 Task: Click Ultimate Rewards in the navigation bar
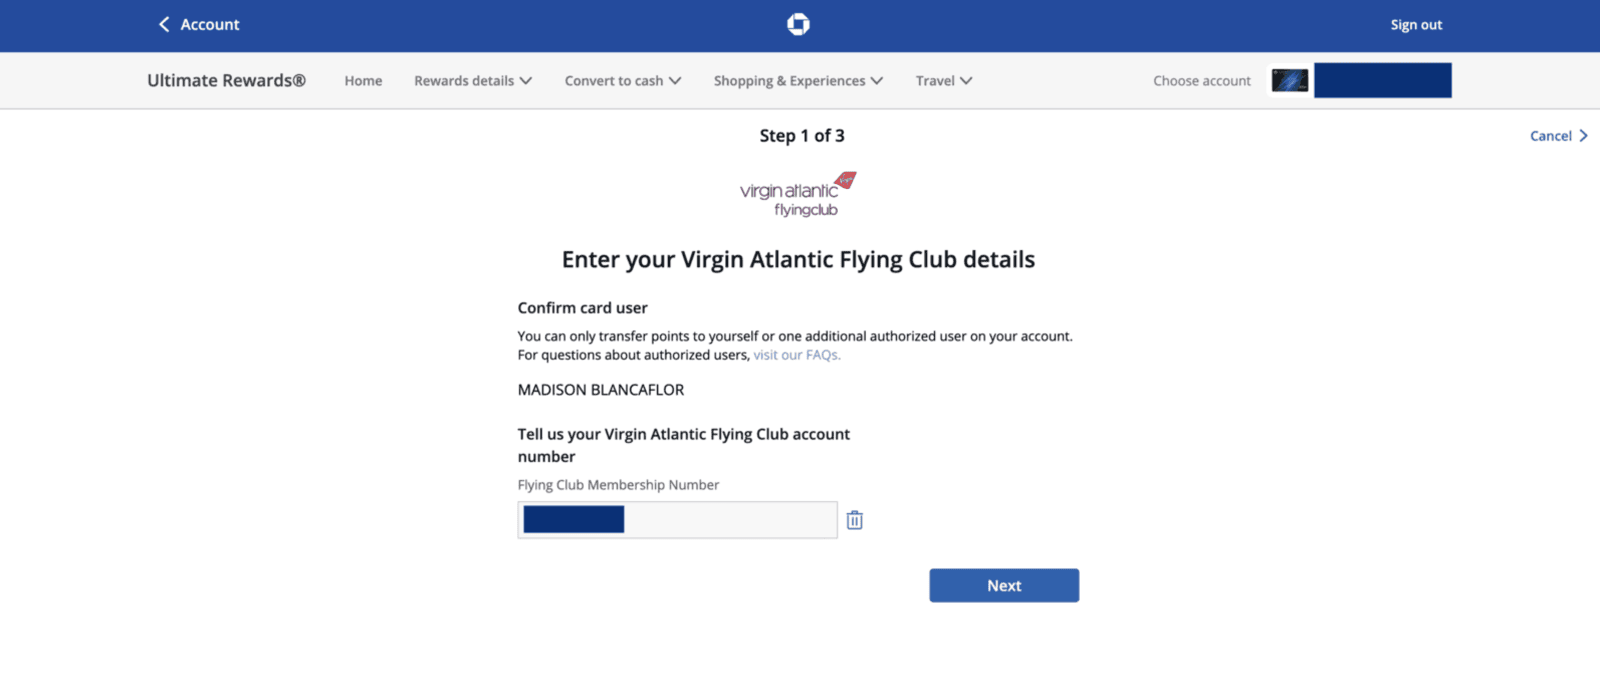coord(226,80)
